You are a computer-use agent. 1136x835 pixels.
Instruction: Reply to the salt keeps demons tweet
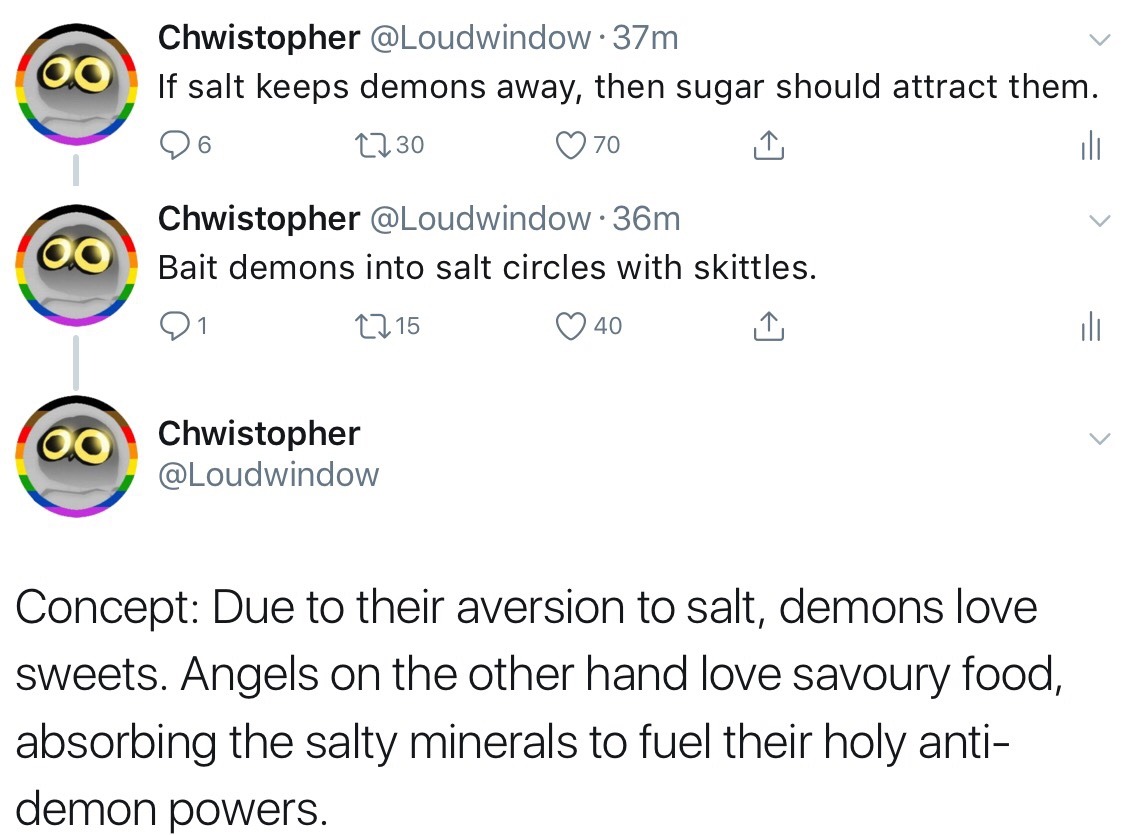pos(174,146)
